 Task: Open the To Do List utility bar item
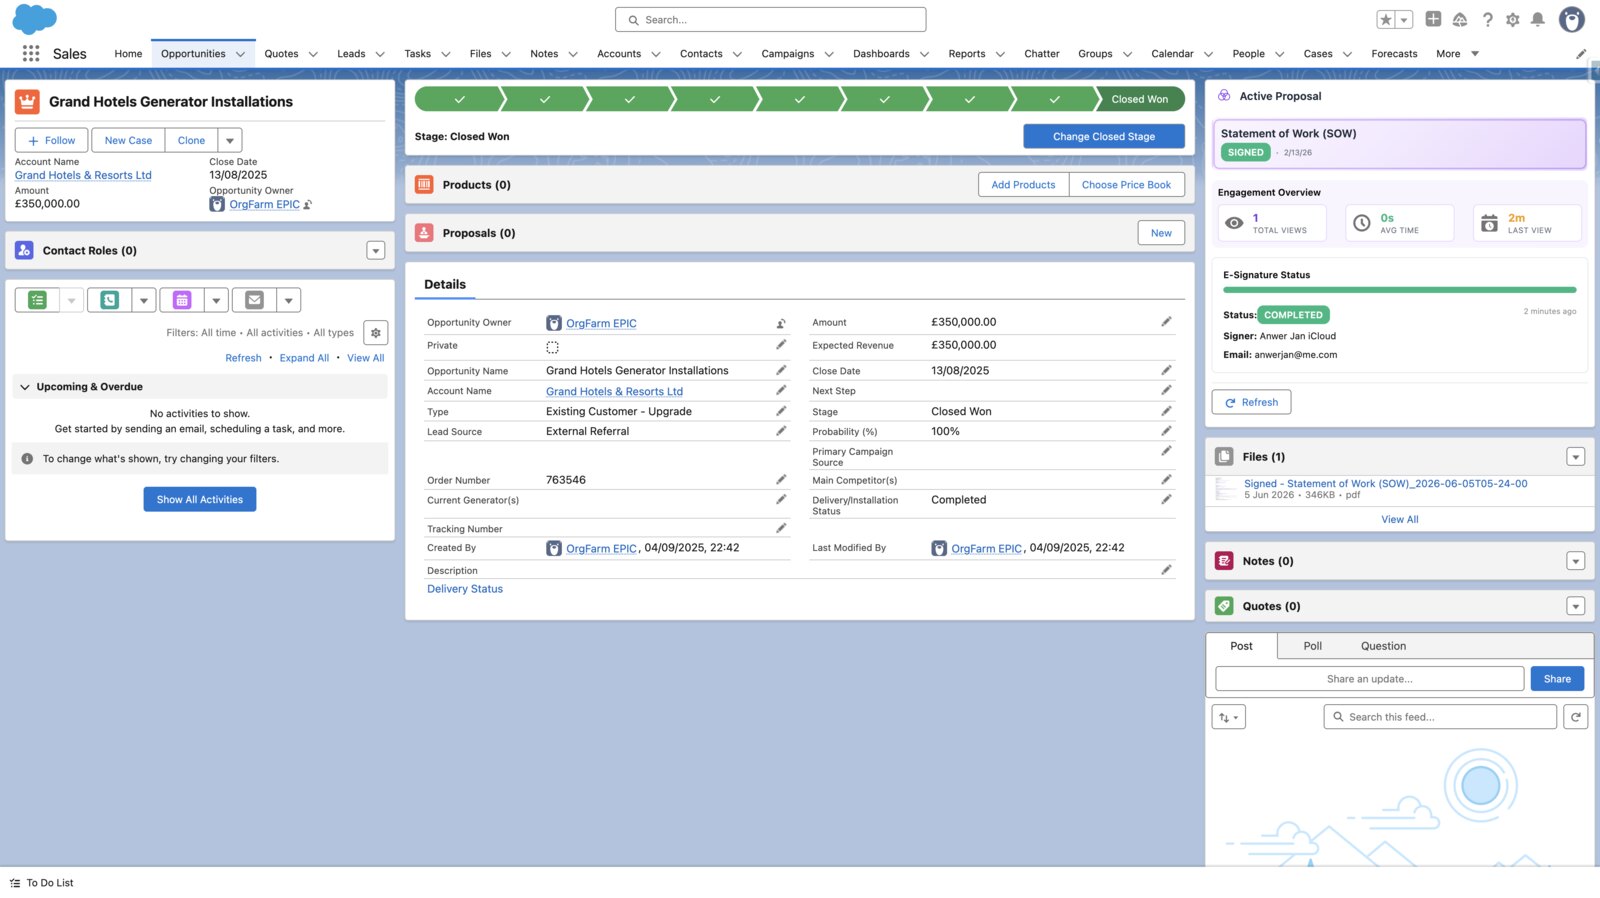pyautogui.click(x=42, y=883)
